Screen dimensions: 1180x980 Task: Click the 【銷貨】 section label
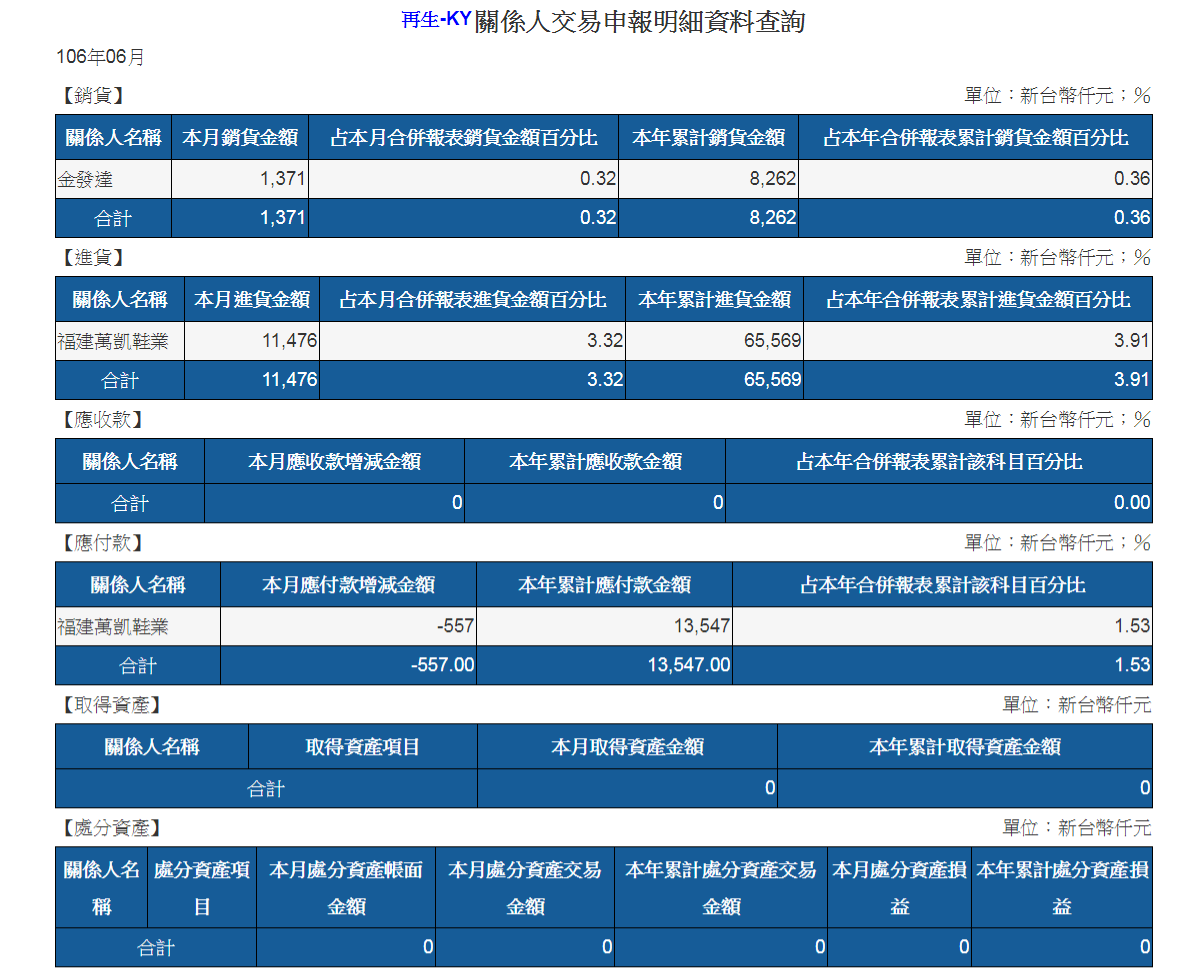pos(93,96)
